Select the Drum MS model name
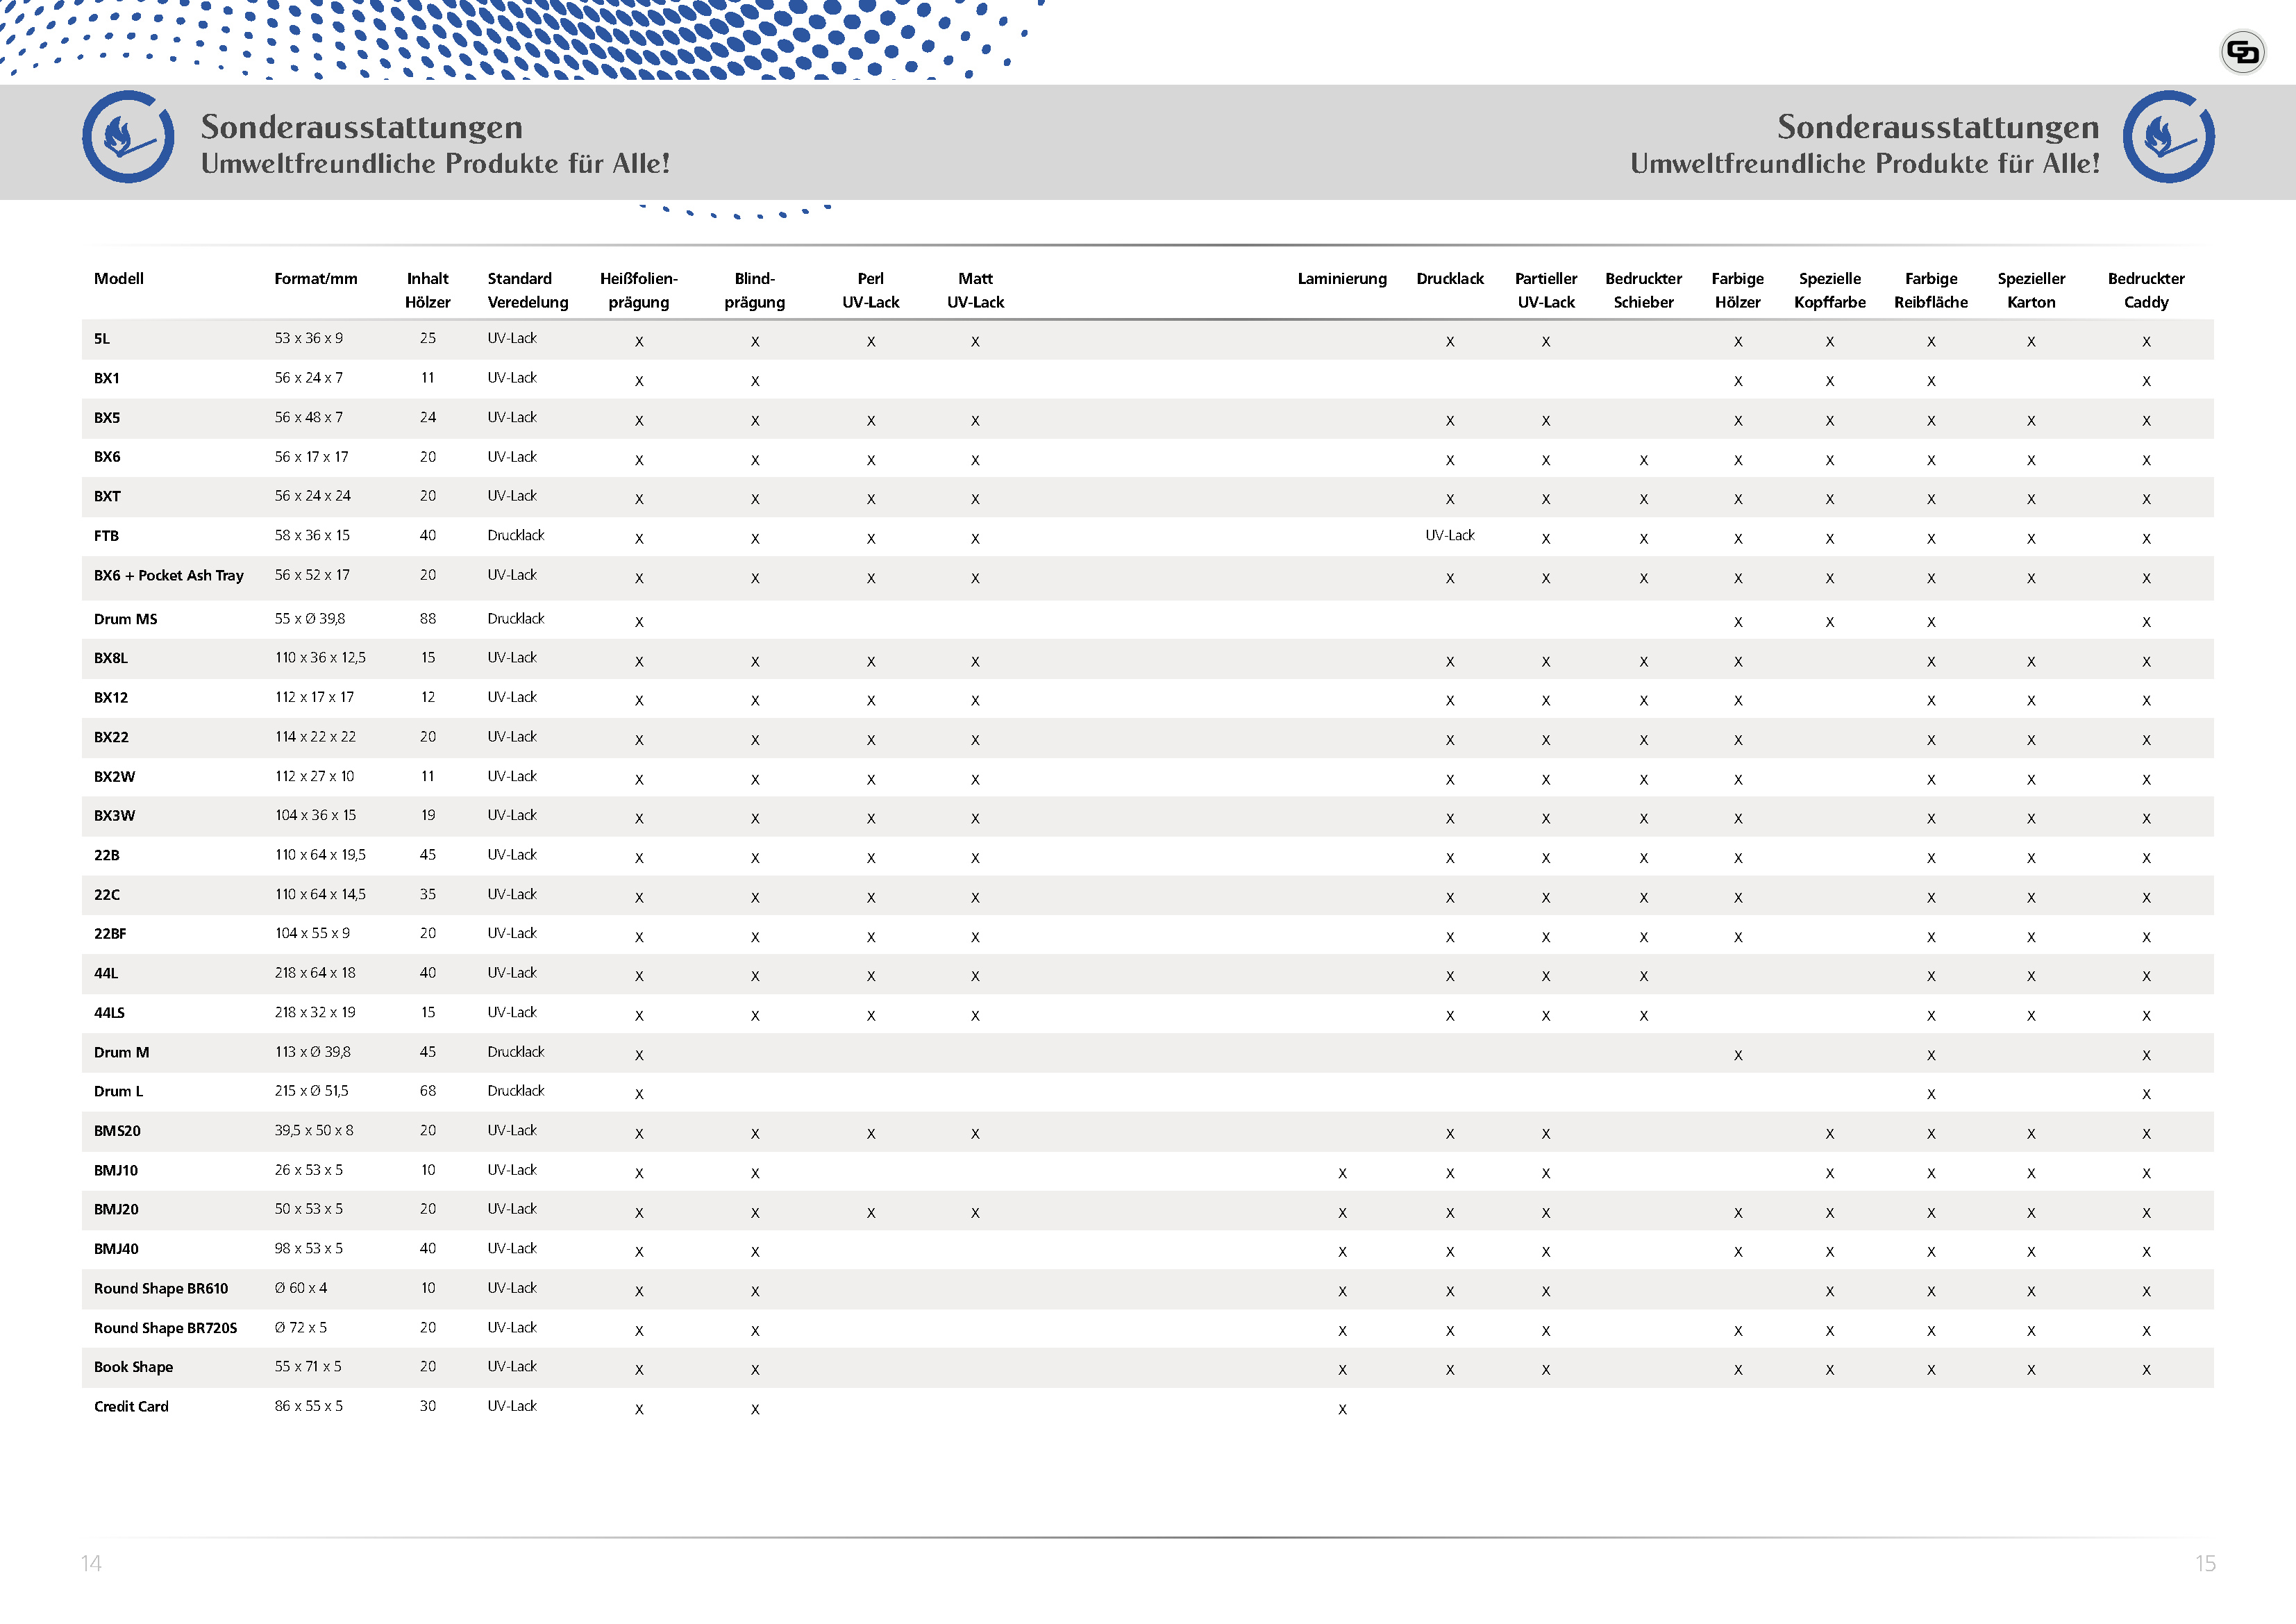The image size is (2296, 1624). pyautogui.click(x=126, y=620)
